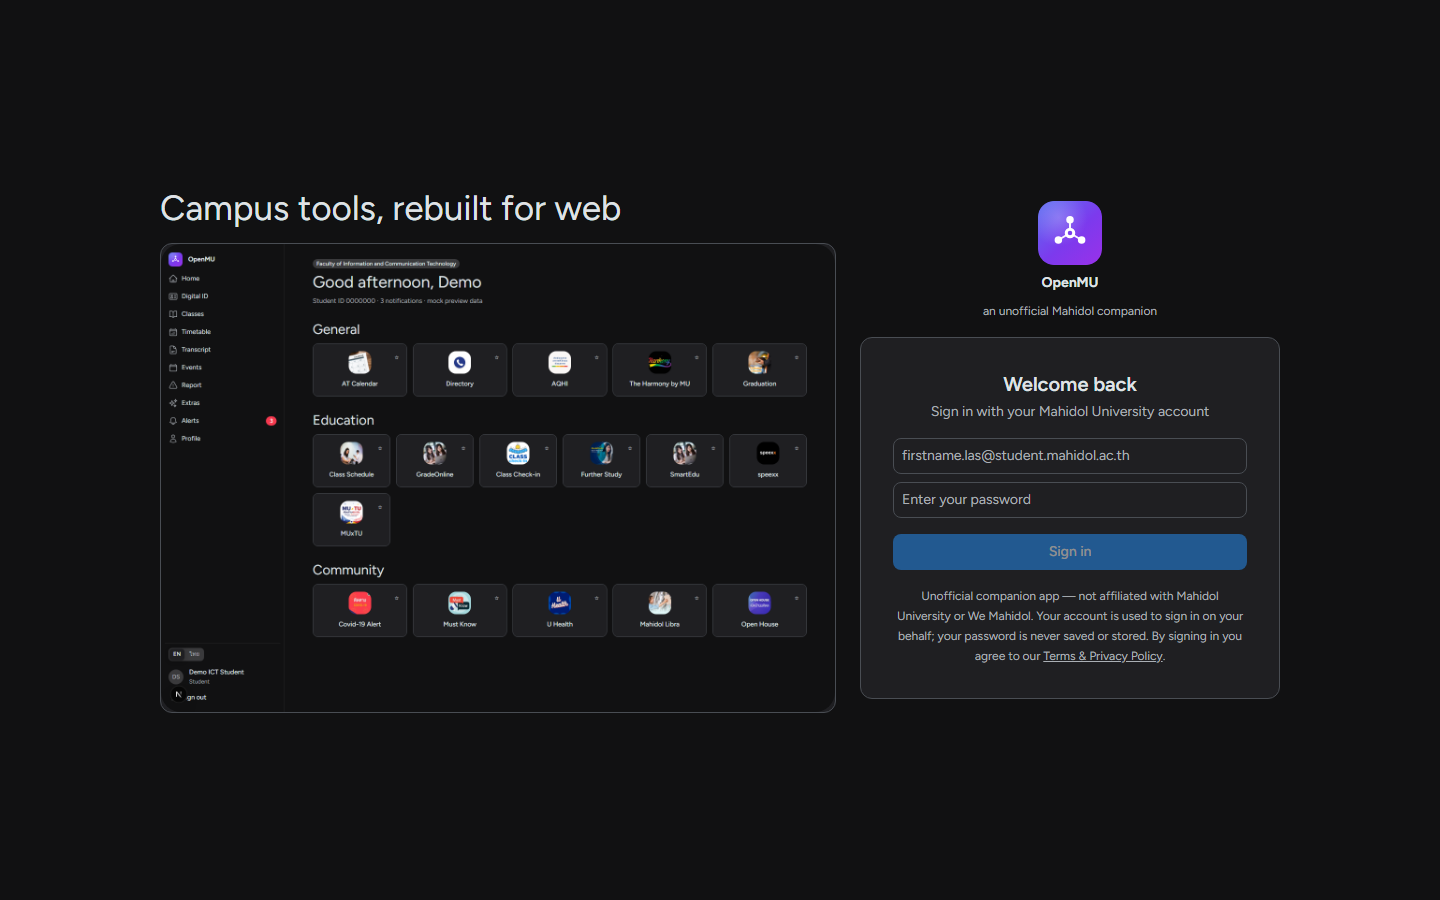
Task: Favorite Directory with its star
Action: (497, 357)
